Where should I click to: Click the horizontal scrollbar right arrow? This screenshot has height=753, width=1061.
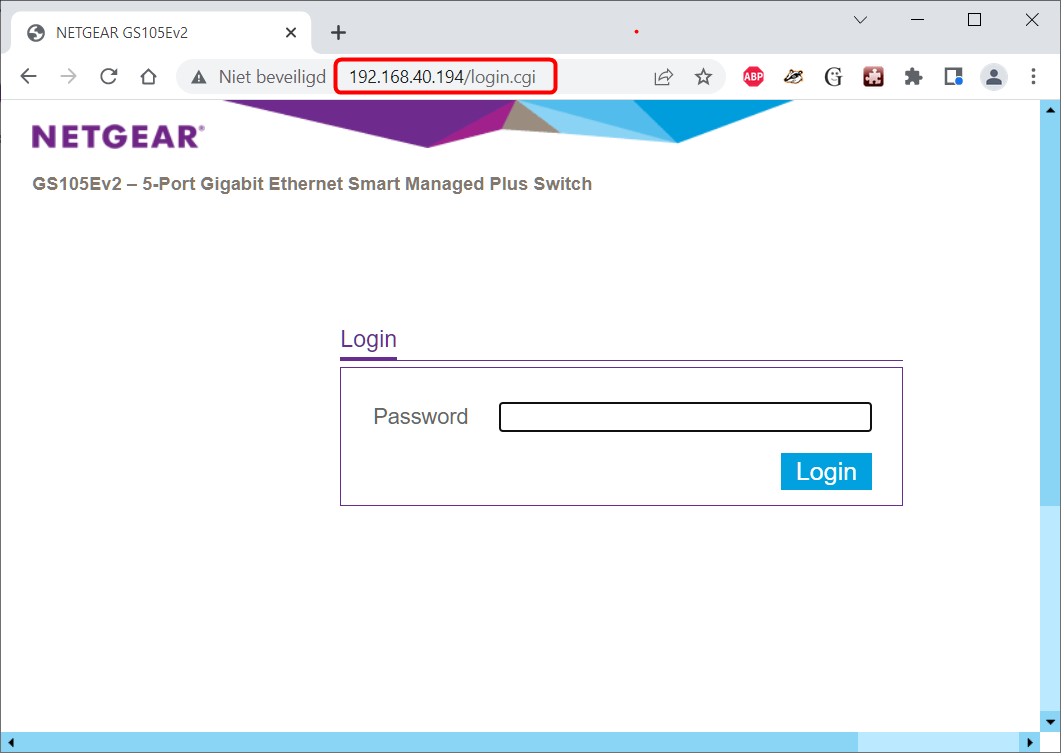(1030, 742)
